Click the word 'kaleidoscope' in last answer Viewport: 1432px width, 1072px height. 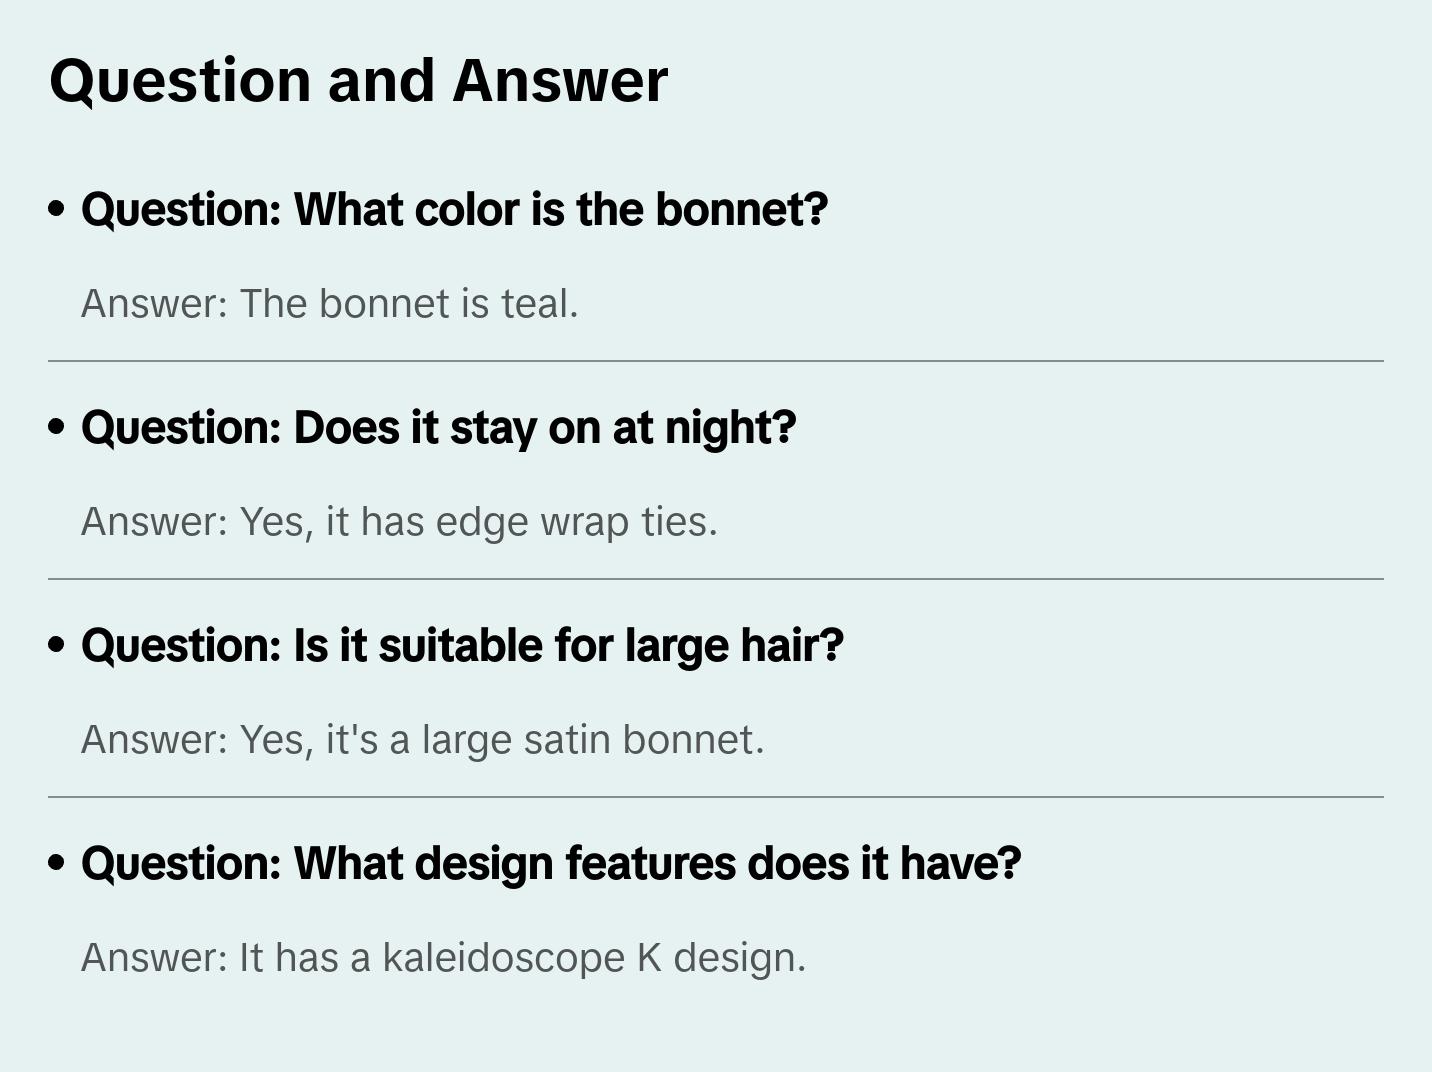pos(503,958)
